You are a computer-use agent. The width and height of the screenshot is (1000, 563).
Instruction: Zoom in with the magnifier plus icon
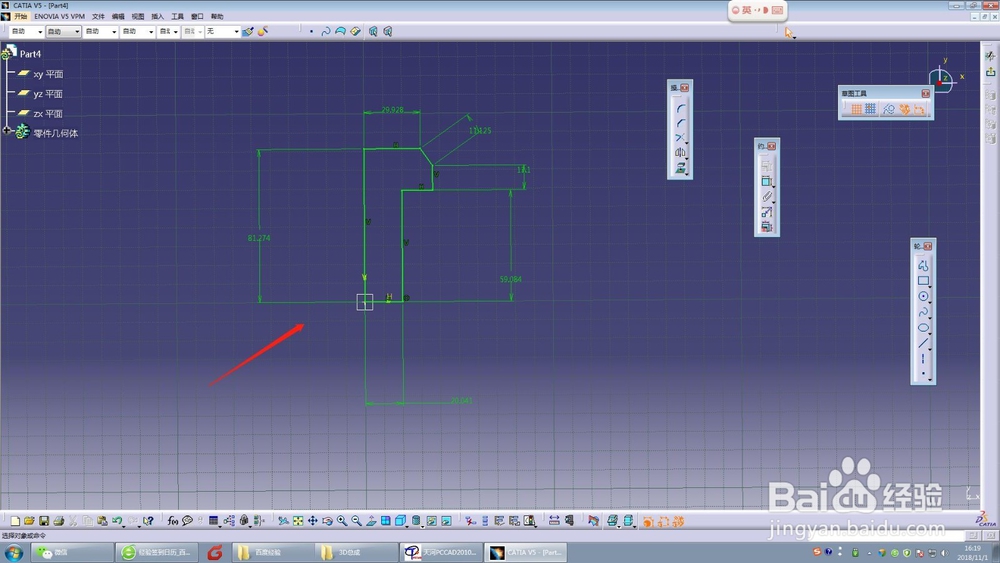tap(342, 521)
